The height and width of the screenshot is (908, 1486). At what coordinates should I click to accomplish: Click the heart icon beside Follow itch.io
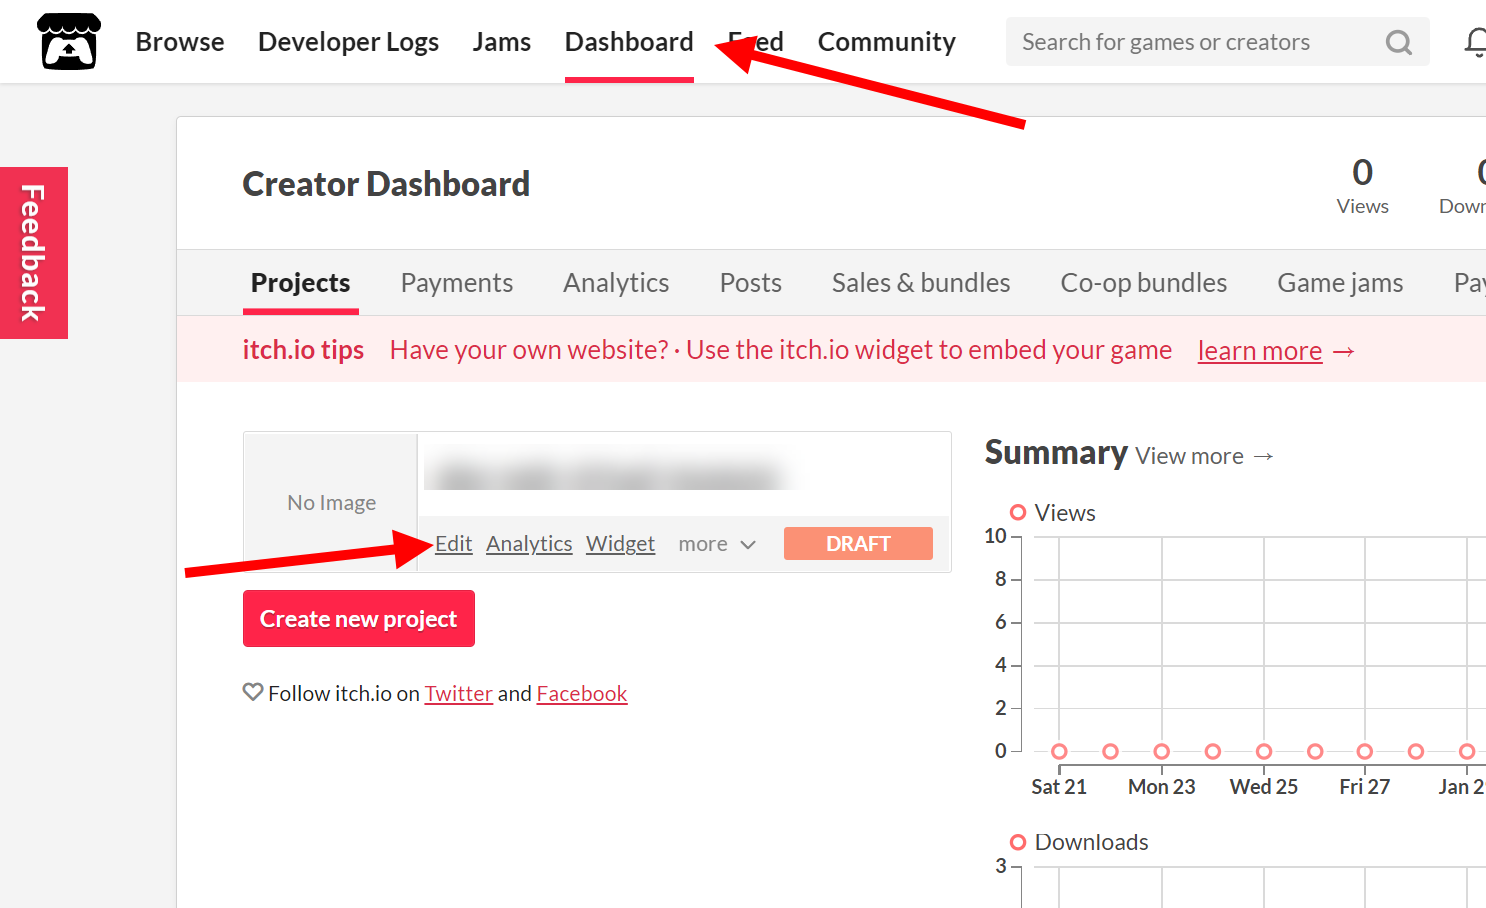tap(253, 691)
